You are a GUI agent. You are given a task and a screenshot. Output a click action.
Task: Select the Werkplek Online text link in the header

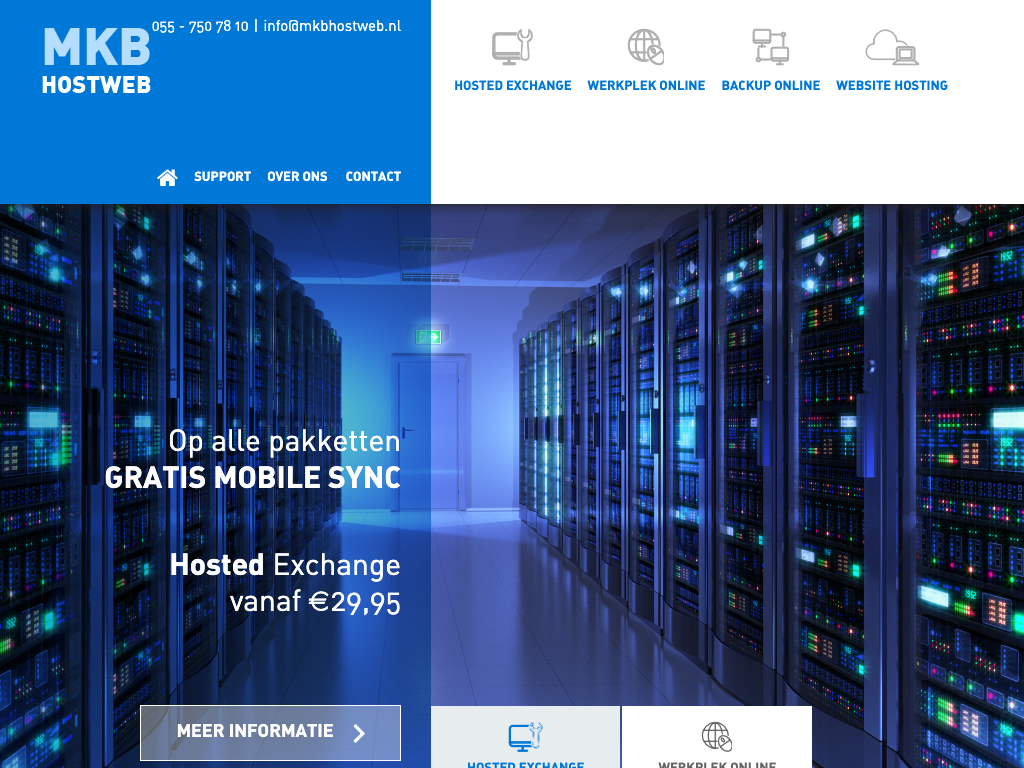pos(646,86)
